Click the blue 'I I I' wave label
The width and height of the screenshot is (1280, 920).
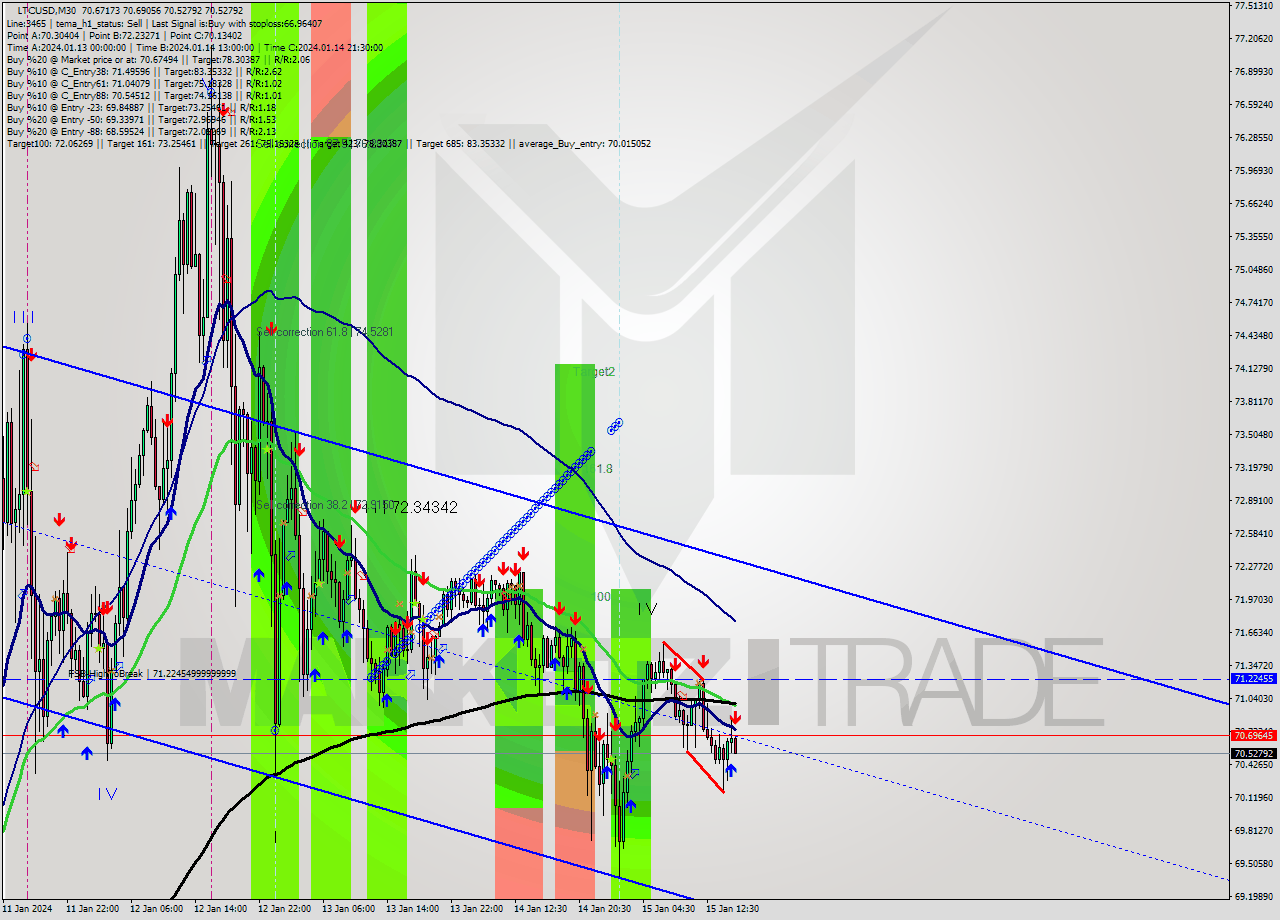click(24, 317)
